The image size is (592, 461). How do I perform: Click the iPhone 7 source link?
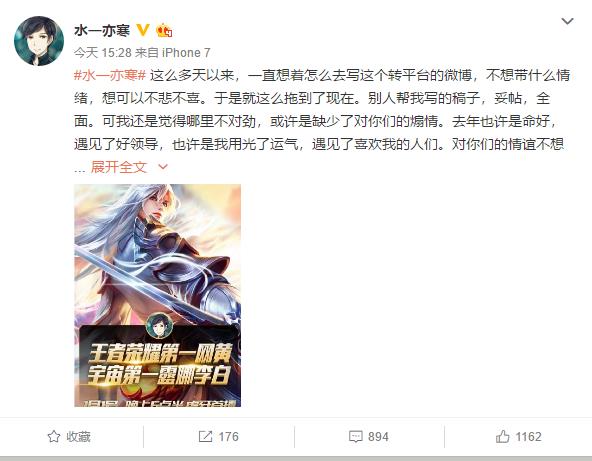[x=186, y=52]
